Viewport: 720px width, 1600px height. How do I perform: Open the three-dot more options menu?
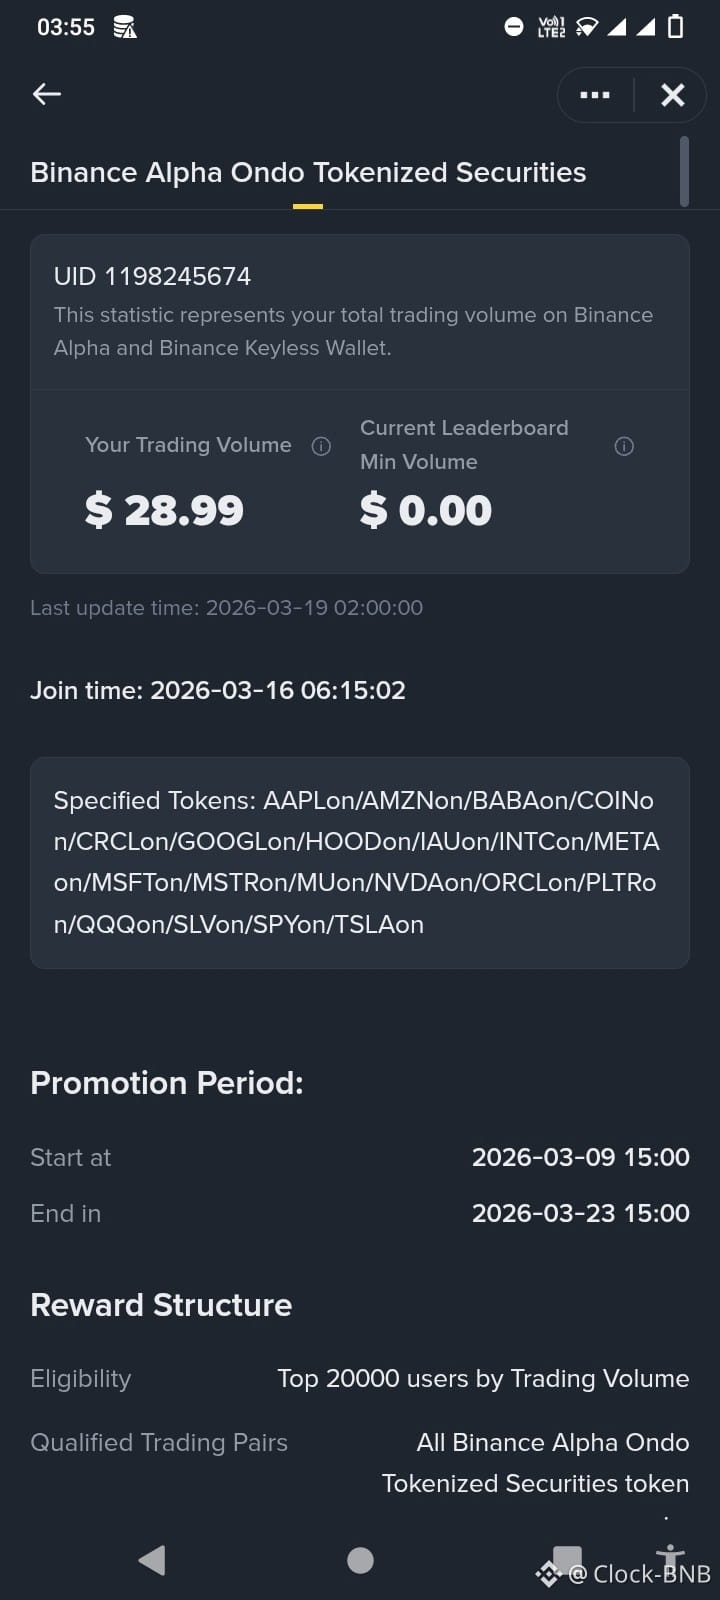pyautogui.click(x=595, y=95)
